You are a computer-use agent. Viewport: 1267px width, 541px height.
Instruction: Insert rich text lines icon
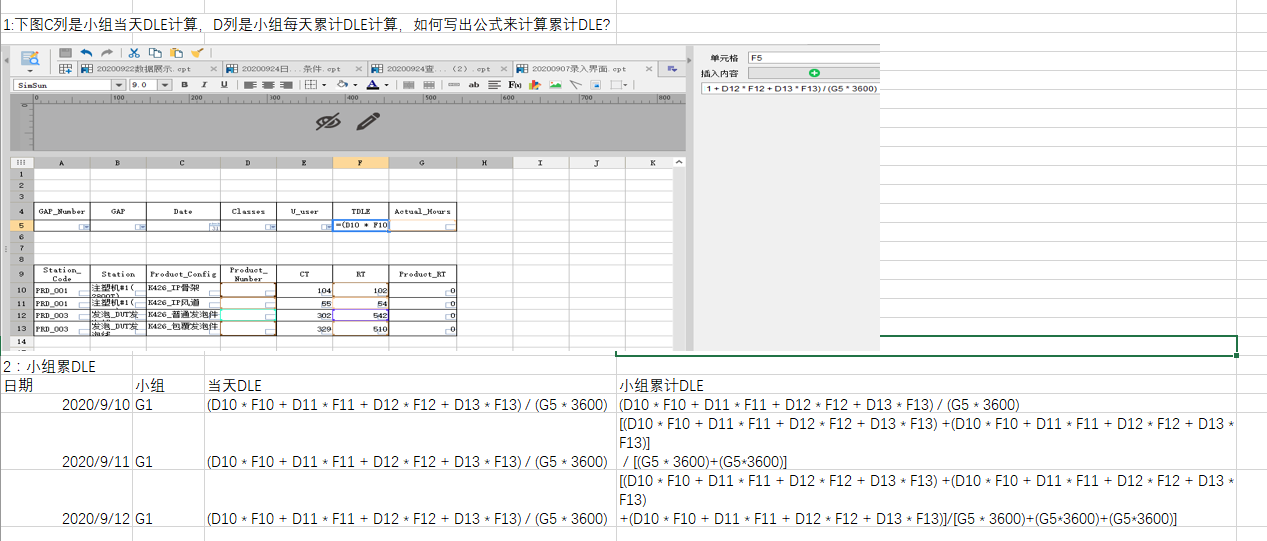pyautogui.click(x=494, y=85)
